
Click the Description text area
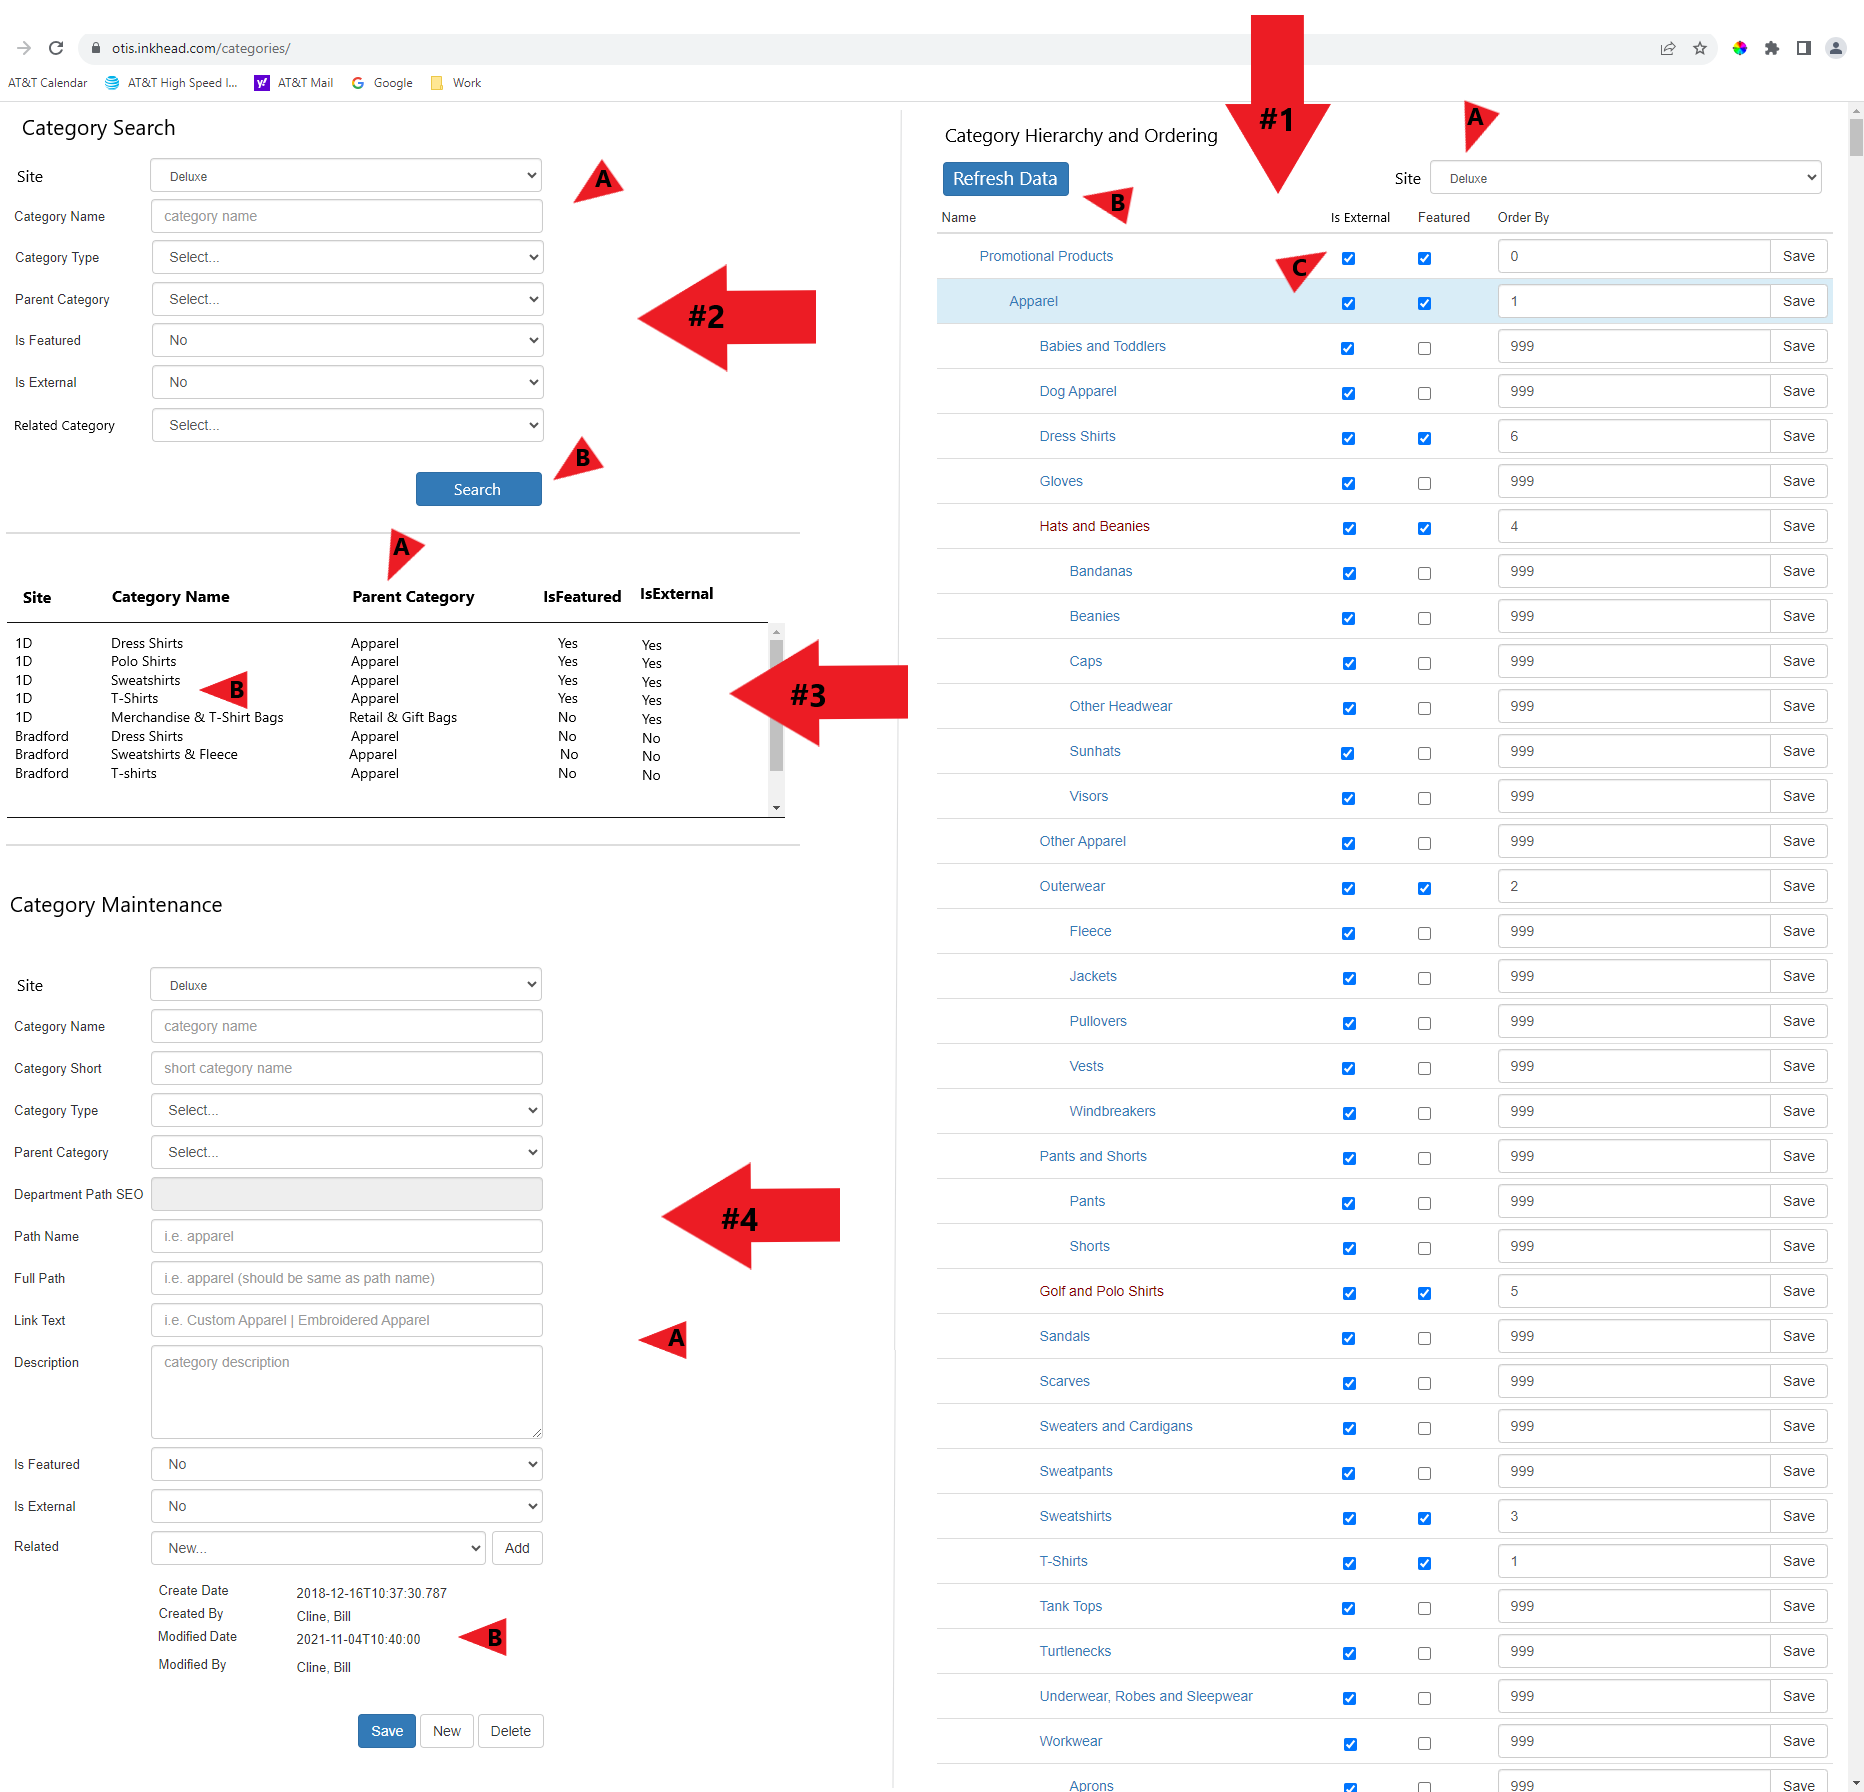click(347, 1391)
